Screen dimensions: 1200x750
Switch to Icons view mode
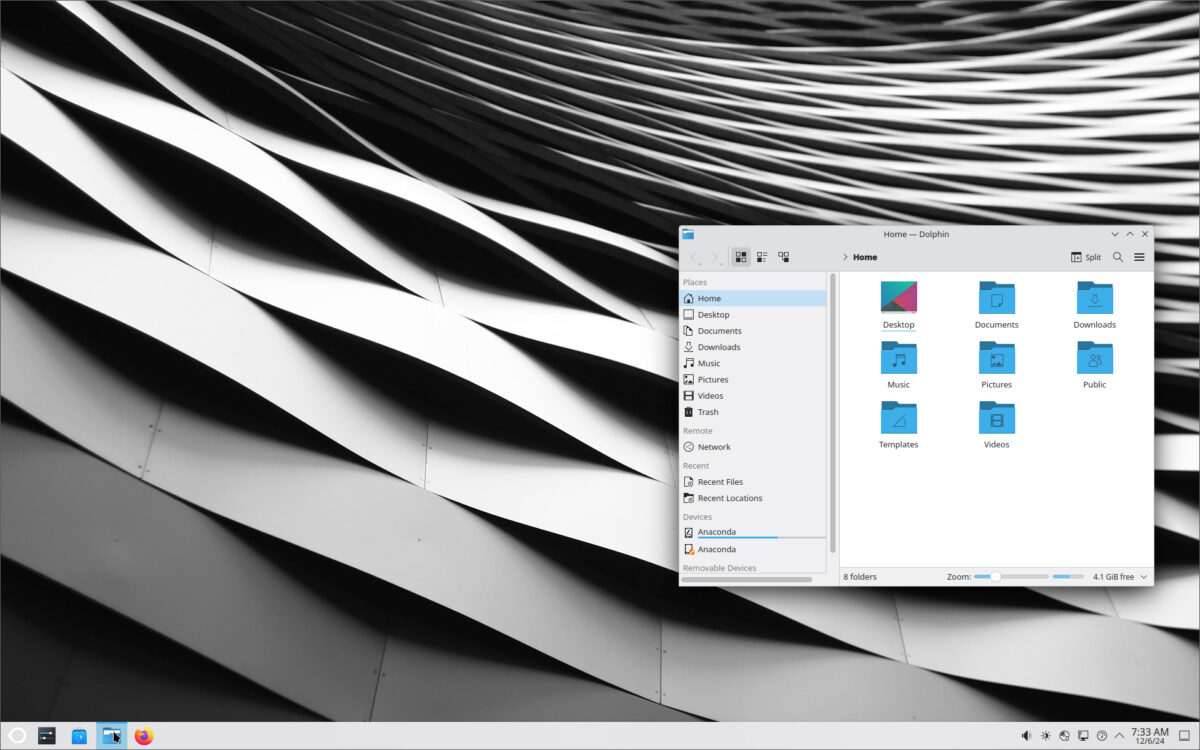coord(740,257)
